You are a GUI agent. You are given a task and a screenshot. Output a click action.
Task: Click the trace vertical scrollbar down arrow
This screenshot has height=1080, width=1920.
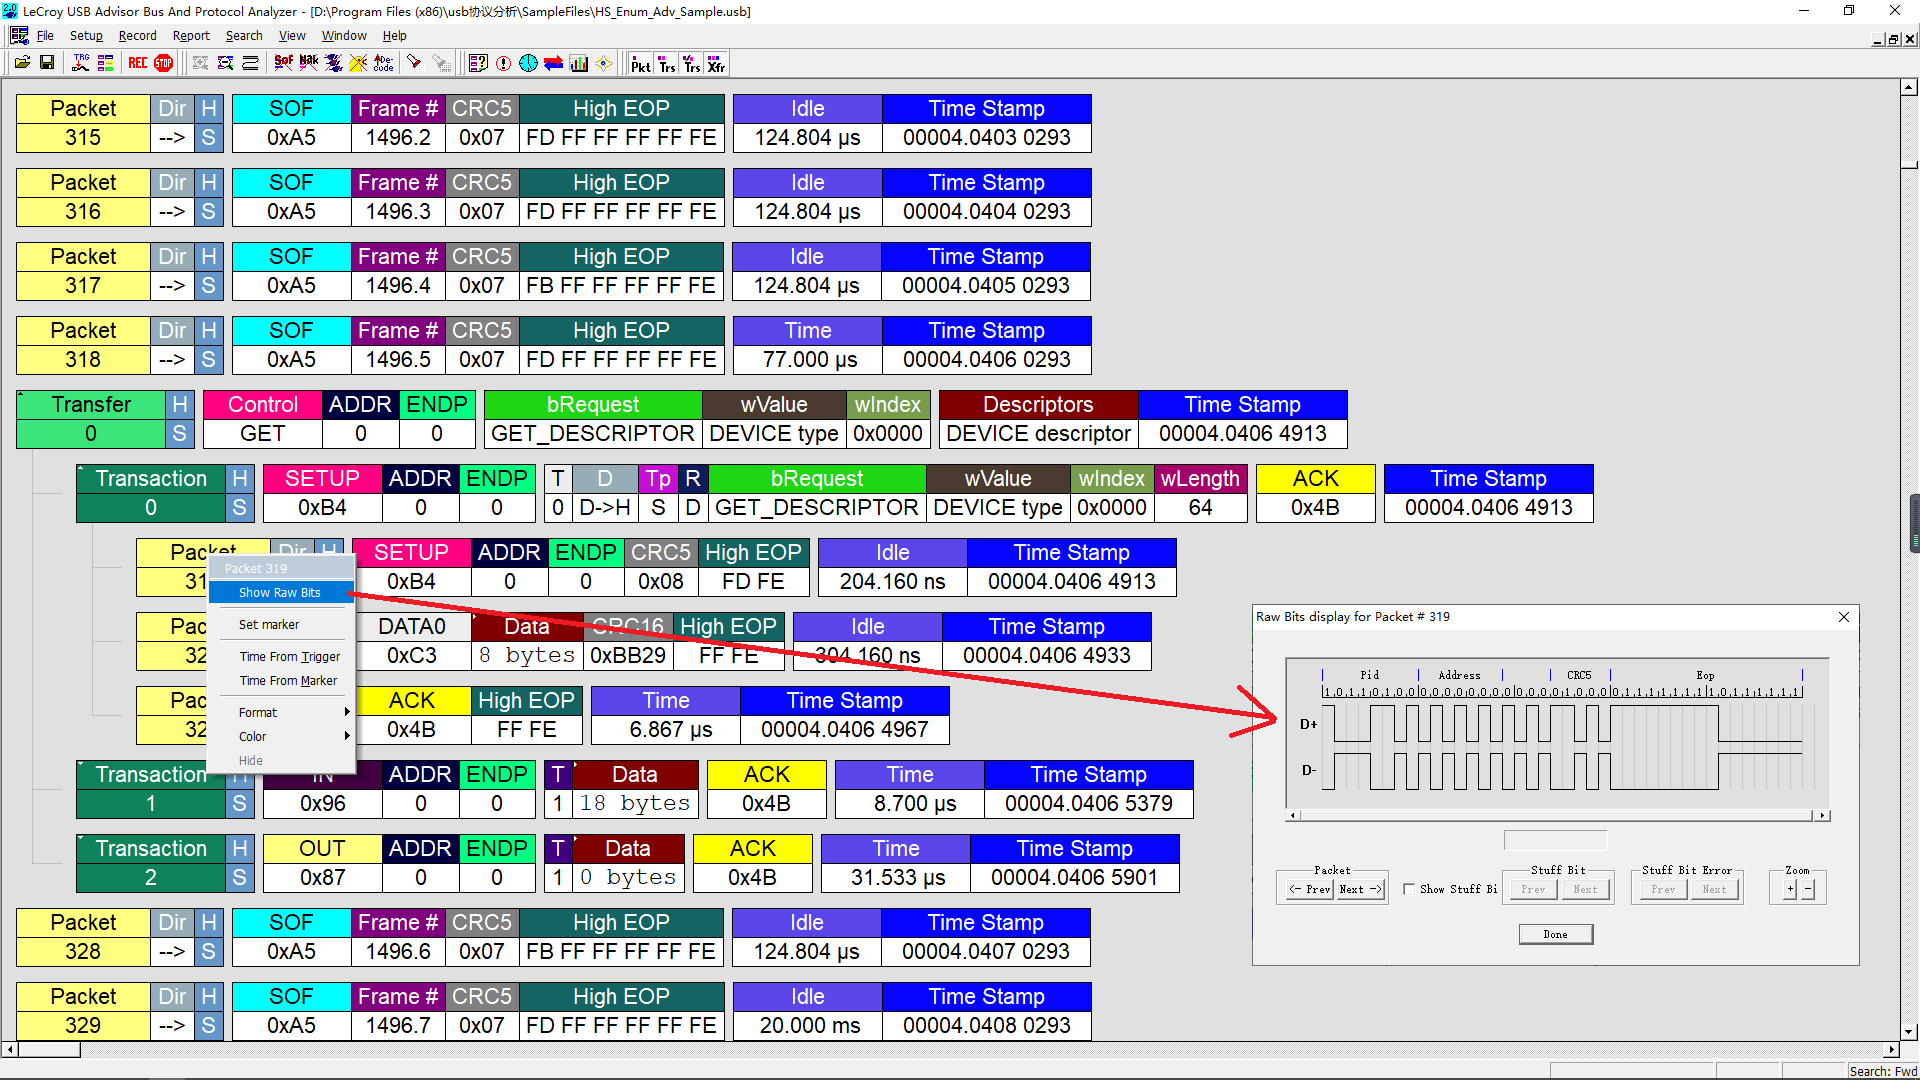click(x=1909, y=1032)
